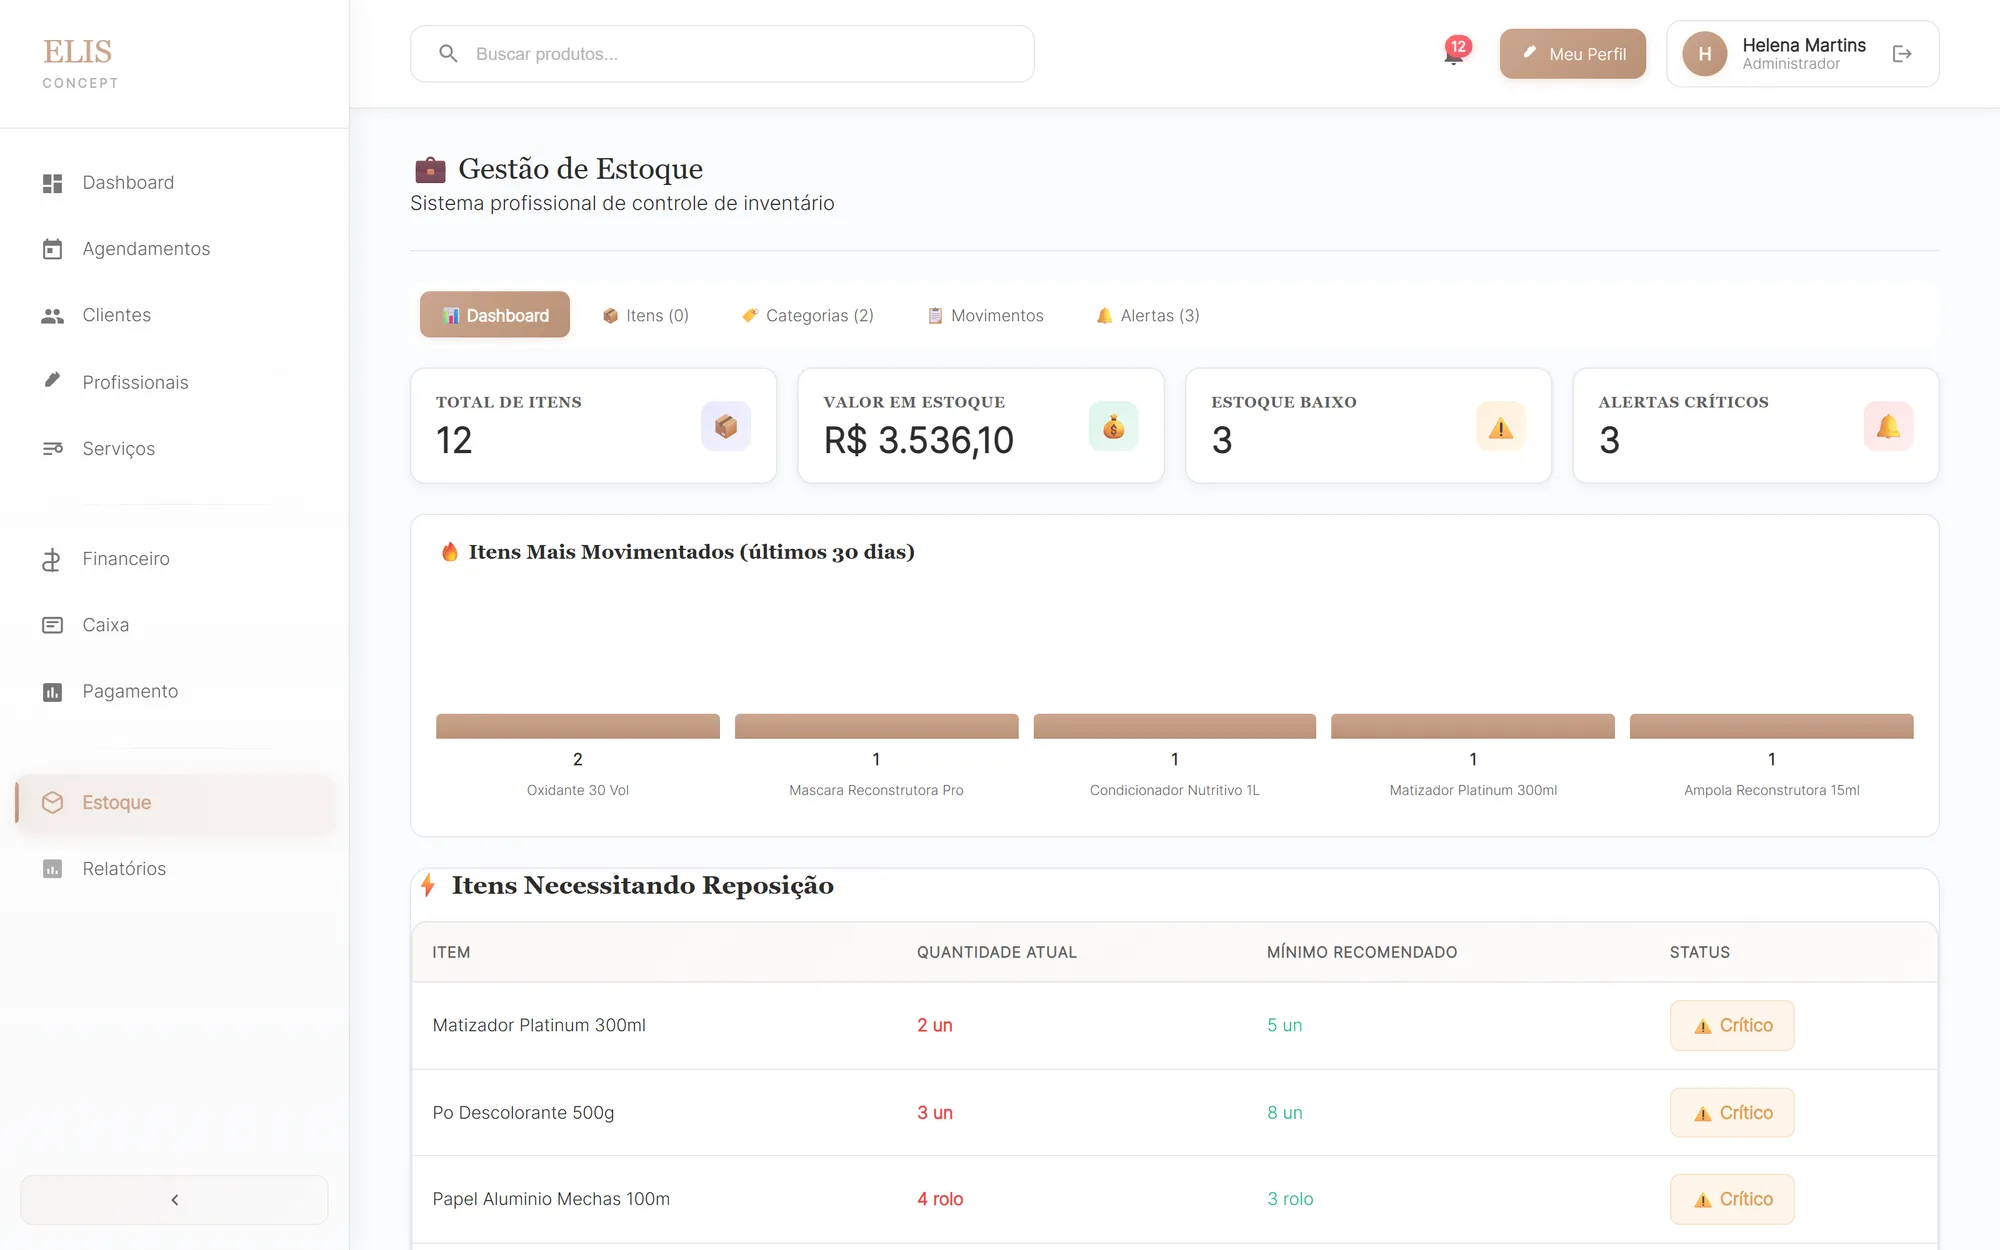Click the Po Descolorante 500g item name
The height and width of the screenshot is (1250, 2000).
(x=523, y=1113)
